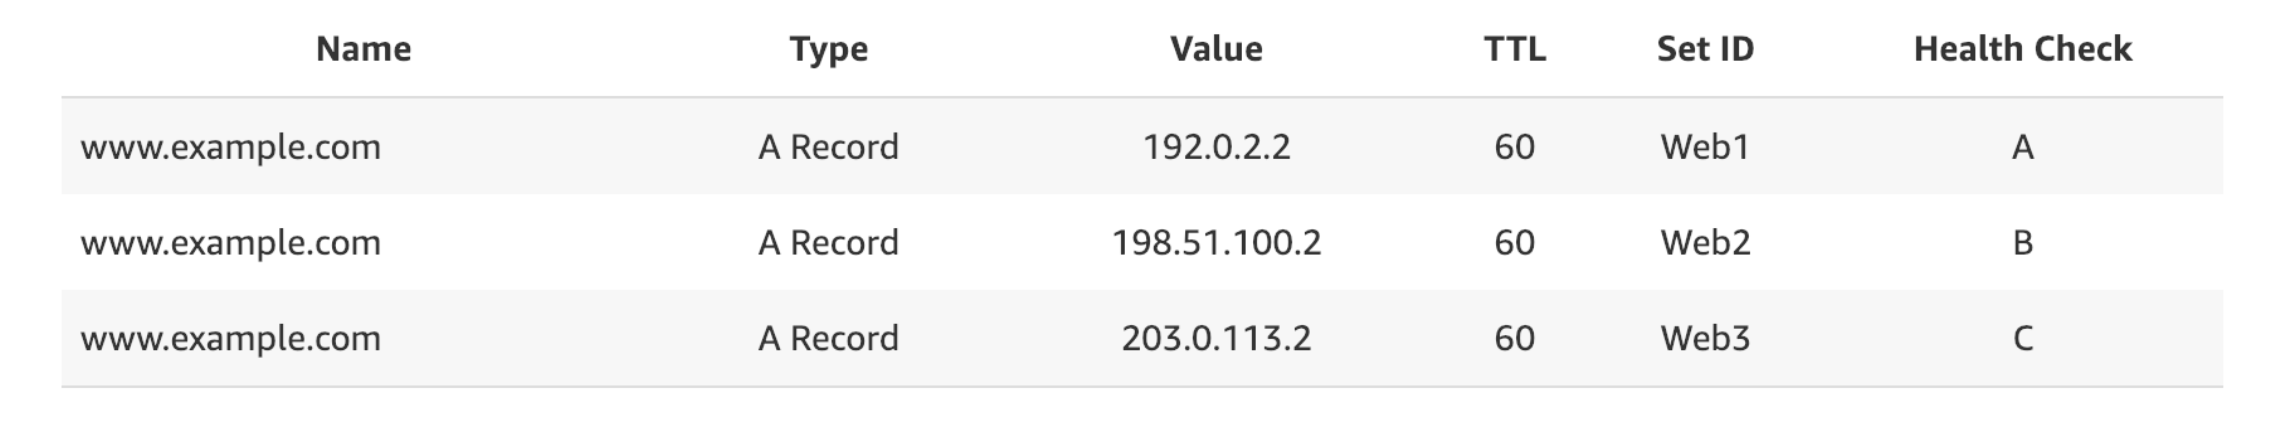This screenshot has width=2288, height=426.
Task: Select health check A cell
Action: [2022, 147]
